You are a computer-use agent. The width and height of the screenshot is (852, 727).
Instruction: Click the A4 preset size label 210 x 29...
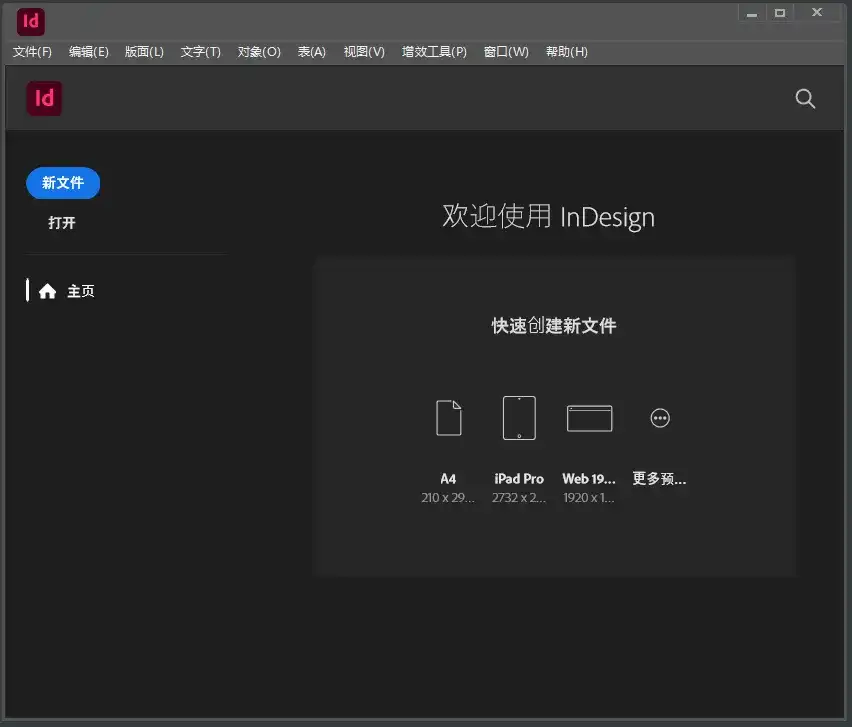(448, 496)
